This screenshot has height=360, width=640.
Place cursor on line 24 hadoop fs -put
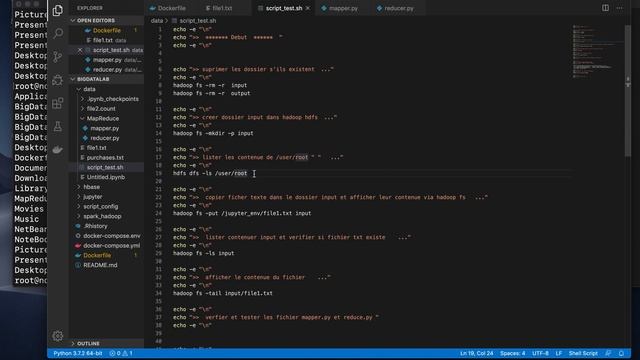(242, 213)
